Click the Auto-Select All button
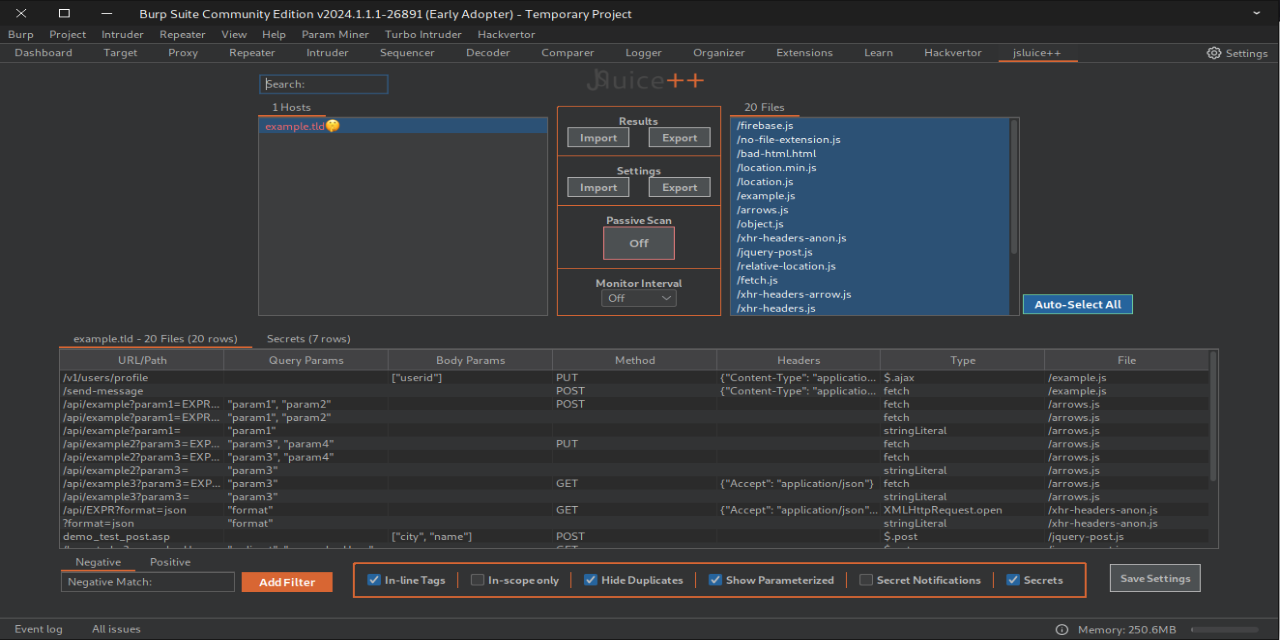Image resolution: width=1280 pixels, height=640 pixels. coord(1077,304)
